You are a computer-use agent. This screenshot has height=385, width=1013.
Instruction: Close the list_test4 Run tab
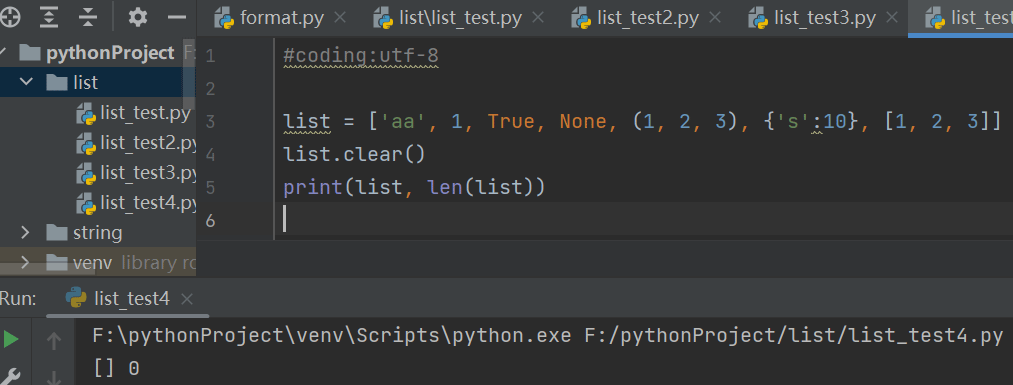click(x=187, y=299)
